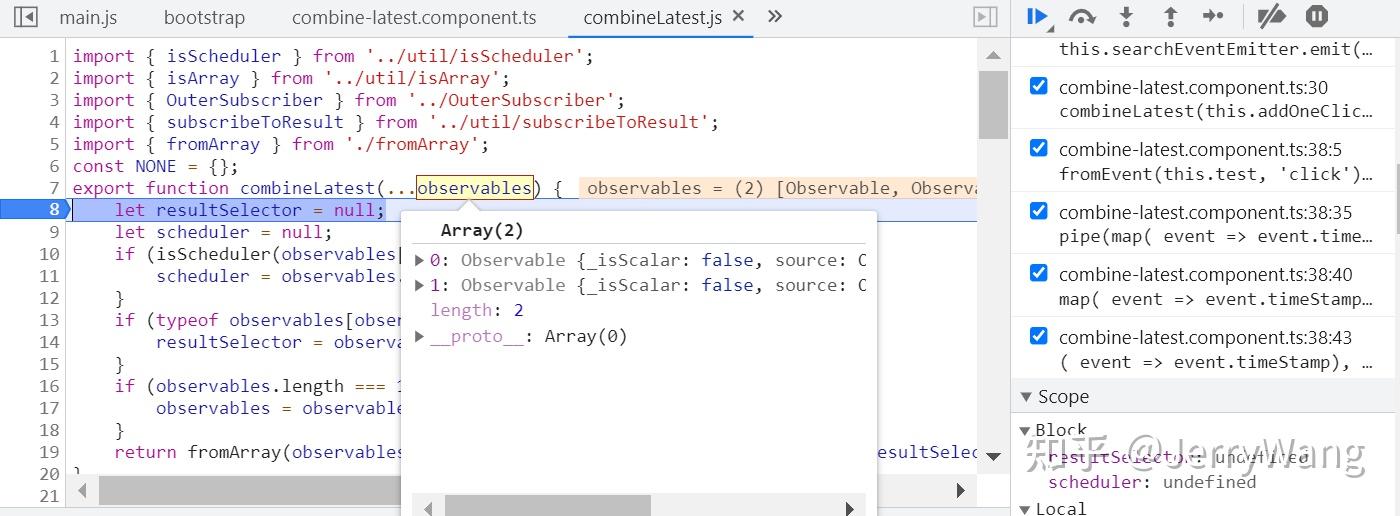Step over next function call
Screen dimensions: 1400x516
tap(1082, 16)
